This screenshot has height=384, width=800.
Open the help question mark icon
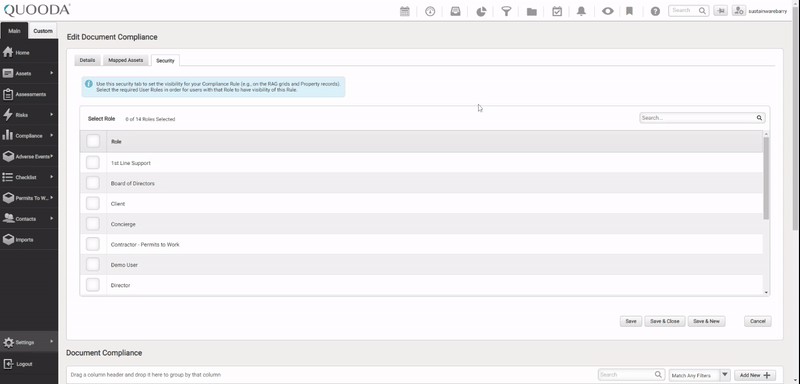pos(655,11)
